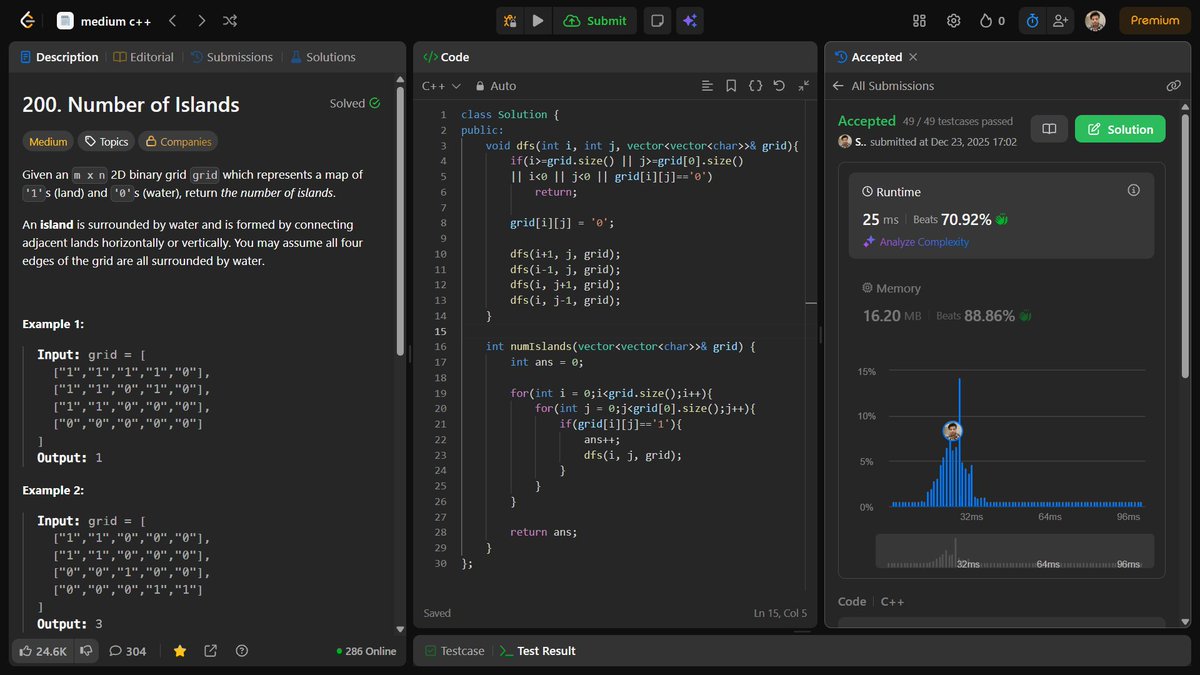Run the code with the play icon
Viewport: 1200px width, 675px height.
click(x=538, y=20)
